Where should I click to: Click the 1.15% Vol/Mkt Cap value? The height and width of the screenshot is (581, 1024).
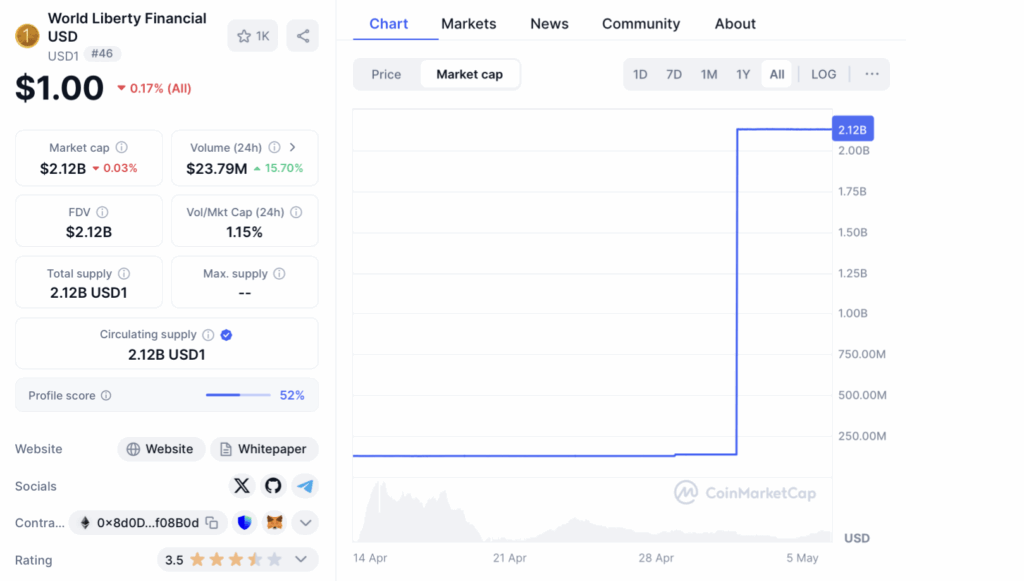(244, 232)
